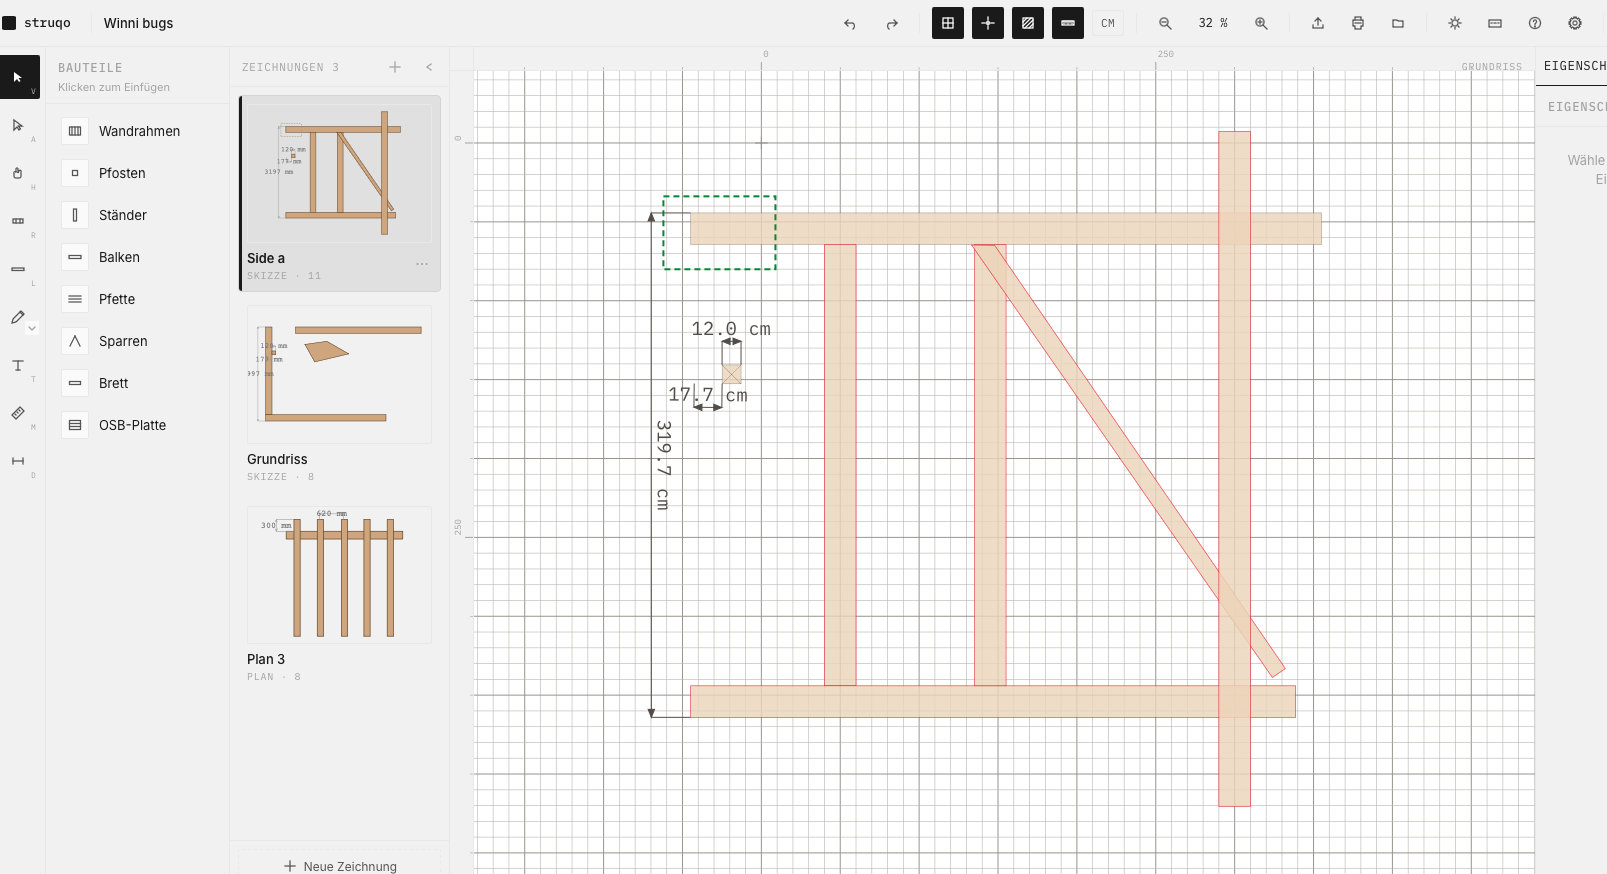The image size is (1607, 874).
Task: Insert a Pfosten component
Action: coord(138,173)
